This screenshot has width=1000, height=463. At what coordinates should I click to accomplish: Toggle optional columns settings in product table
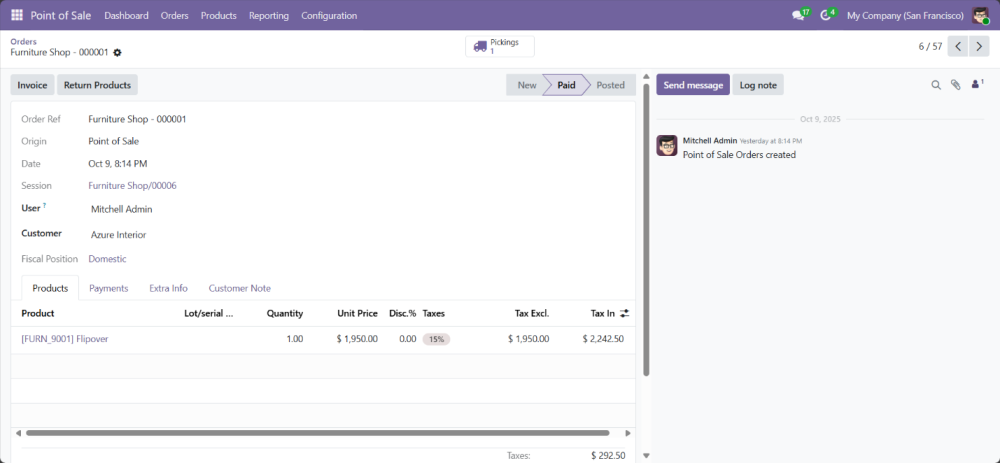click(x=625, y=313)
